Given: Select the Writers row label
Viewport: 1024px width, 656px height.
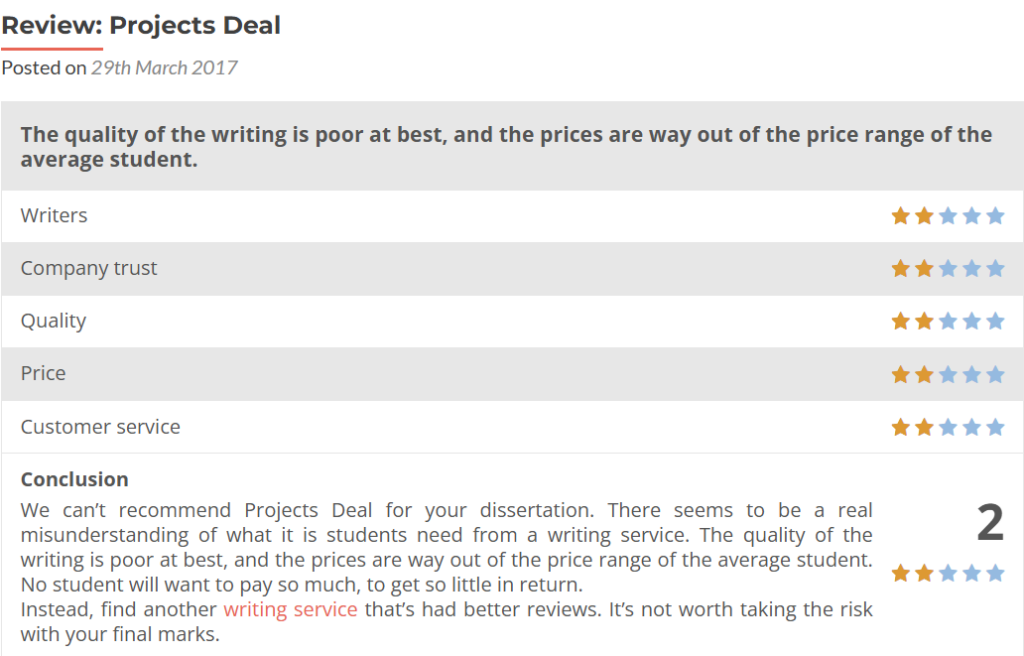Looking at the screenshot, I should 54,216.
